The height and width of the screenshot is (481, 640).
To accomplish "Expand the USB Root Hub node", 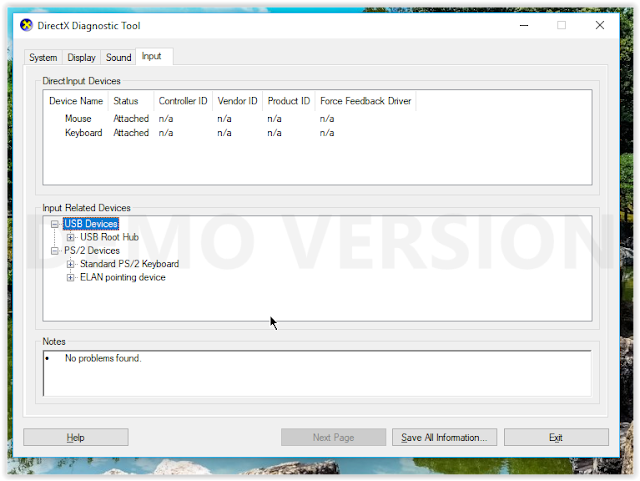I will pos(71,238).
